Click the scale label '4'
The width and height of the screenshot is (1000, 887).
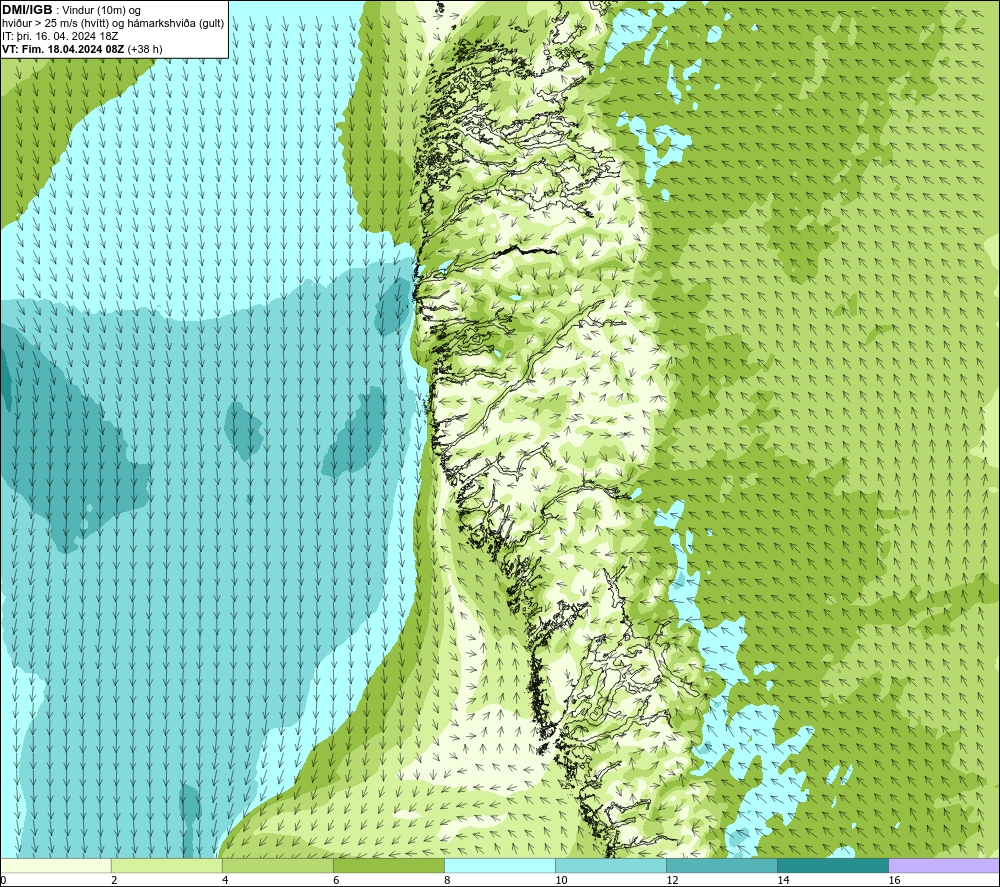(225, 881)
